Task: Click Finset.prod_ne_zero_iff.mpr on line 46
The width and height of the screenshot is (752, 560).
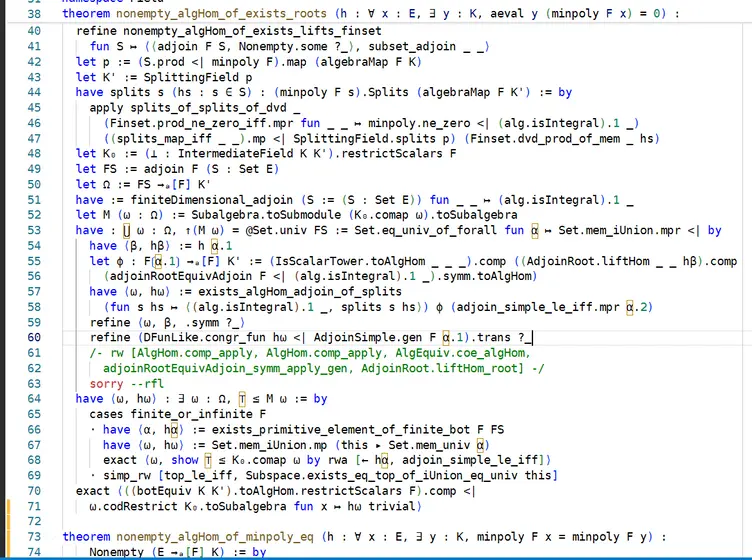Action: (202, 123)
